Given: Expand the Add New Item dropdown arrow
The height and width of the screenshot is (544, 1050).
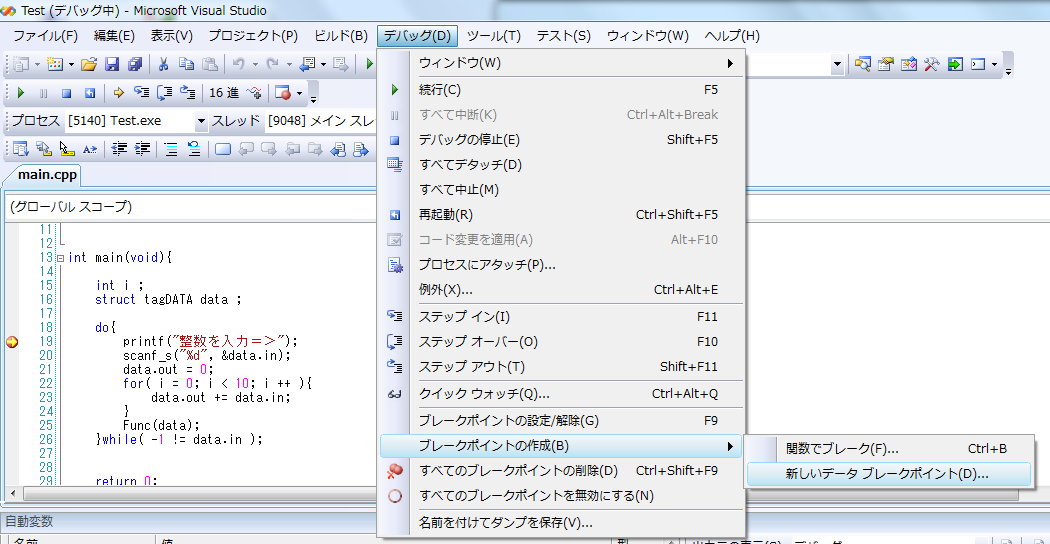Looking at the screenshot, I should coord(72,64).
